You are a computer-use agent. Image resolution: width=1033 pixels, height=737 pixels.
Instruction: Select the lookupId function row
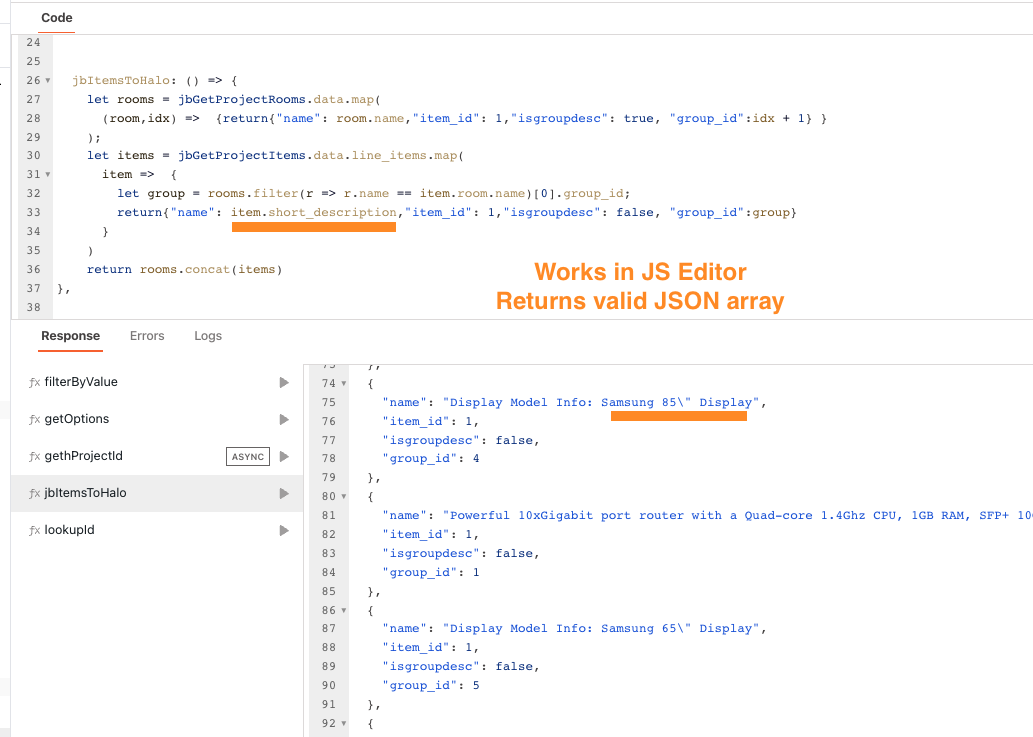click(157, 530)
